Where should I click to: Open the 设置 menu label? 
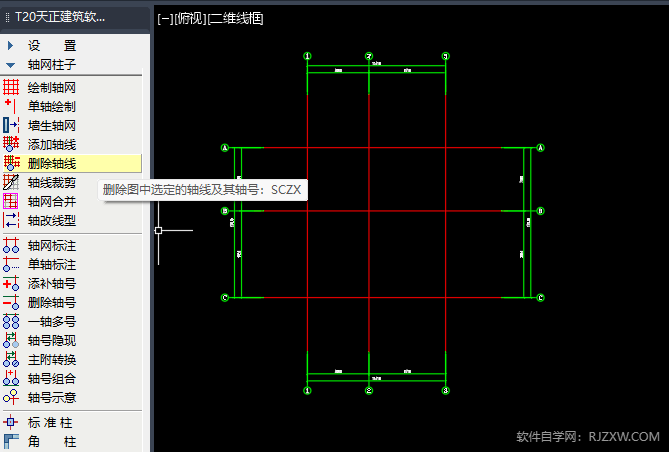point(52,45)
